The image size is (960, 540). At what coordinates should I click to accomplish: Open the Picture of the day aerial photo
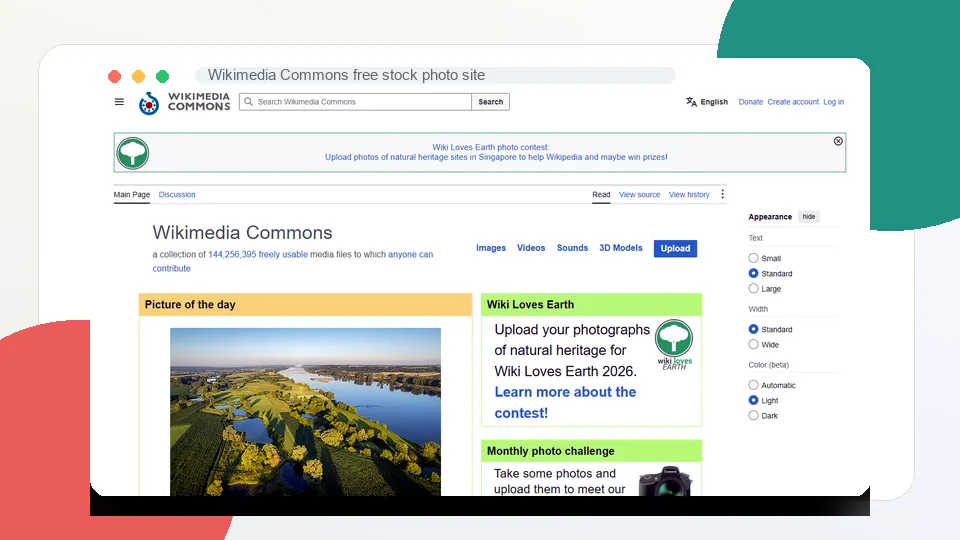pos(306,412)
